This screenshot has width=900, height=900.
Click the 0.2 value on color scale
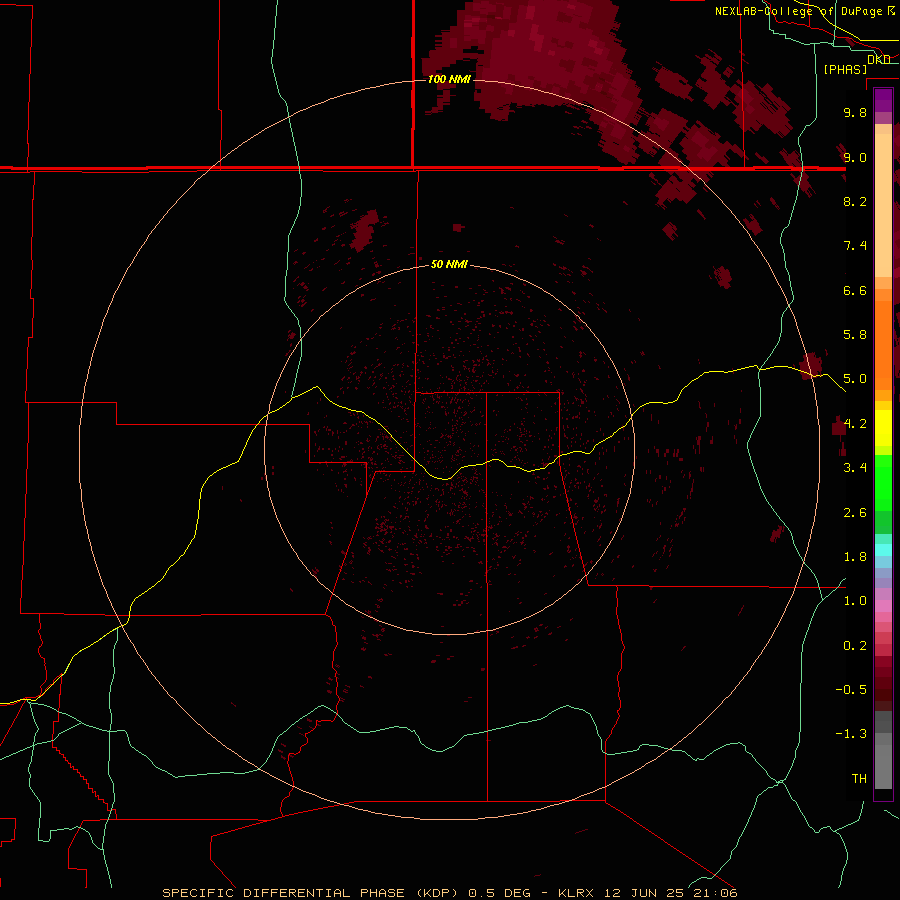click(x=855, y=646)
